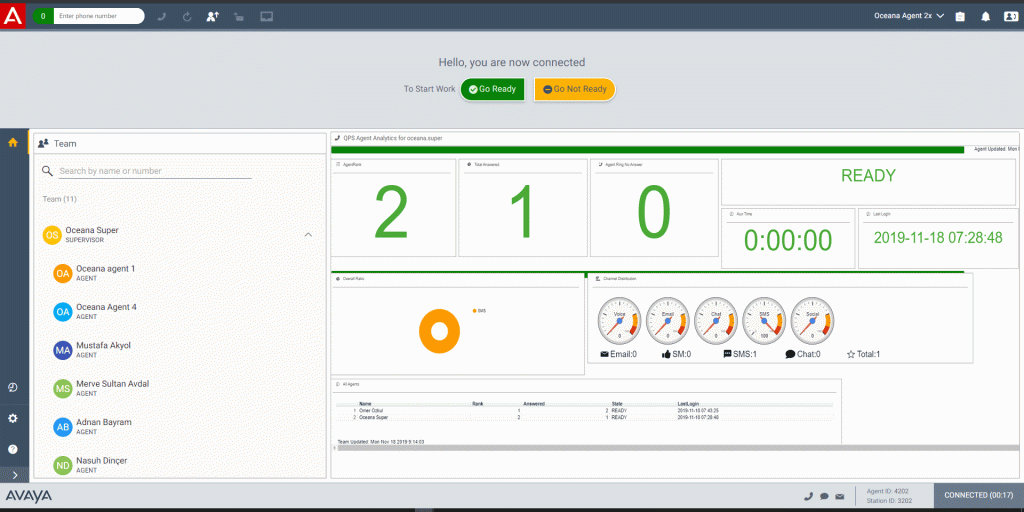Open the Oceana Agent 2x dropdown
This screenshot has height=512, width=1024.
909,16
